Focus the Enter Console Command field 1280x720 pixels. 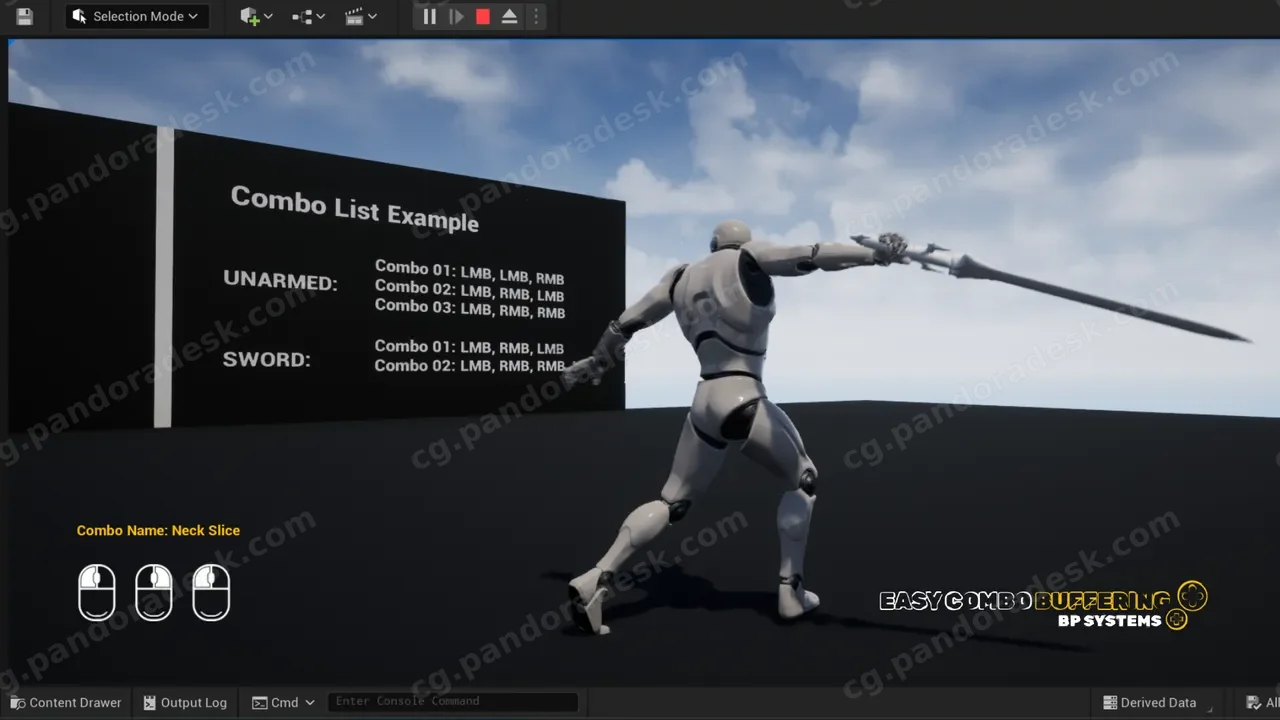pos(453,702)
